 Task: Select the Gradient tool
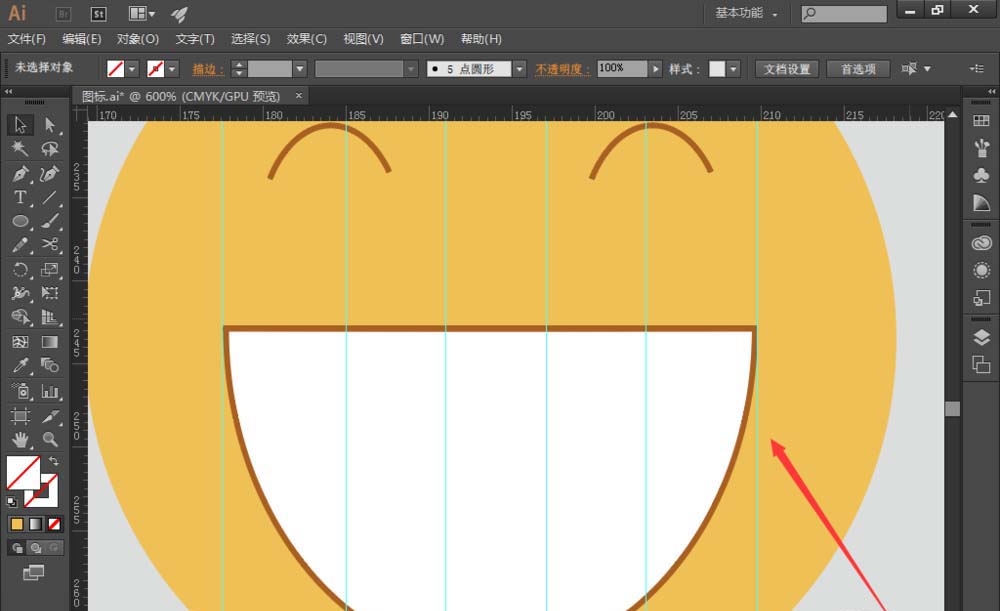[x=50, y=342]
